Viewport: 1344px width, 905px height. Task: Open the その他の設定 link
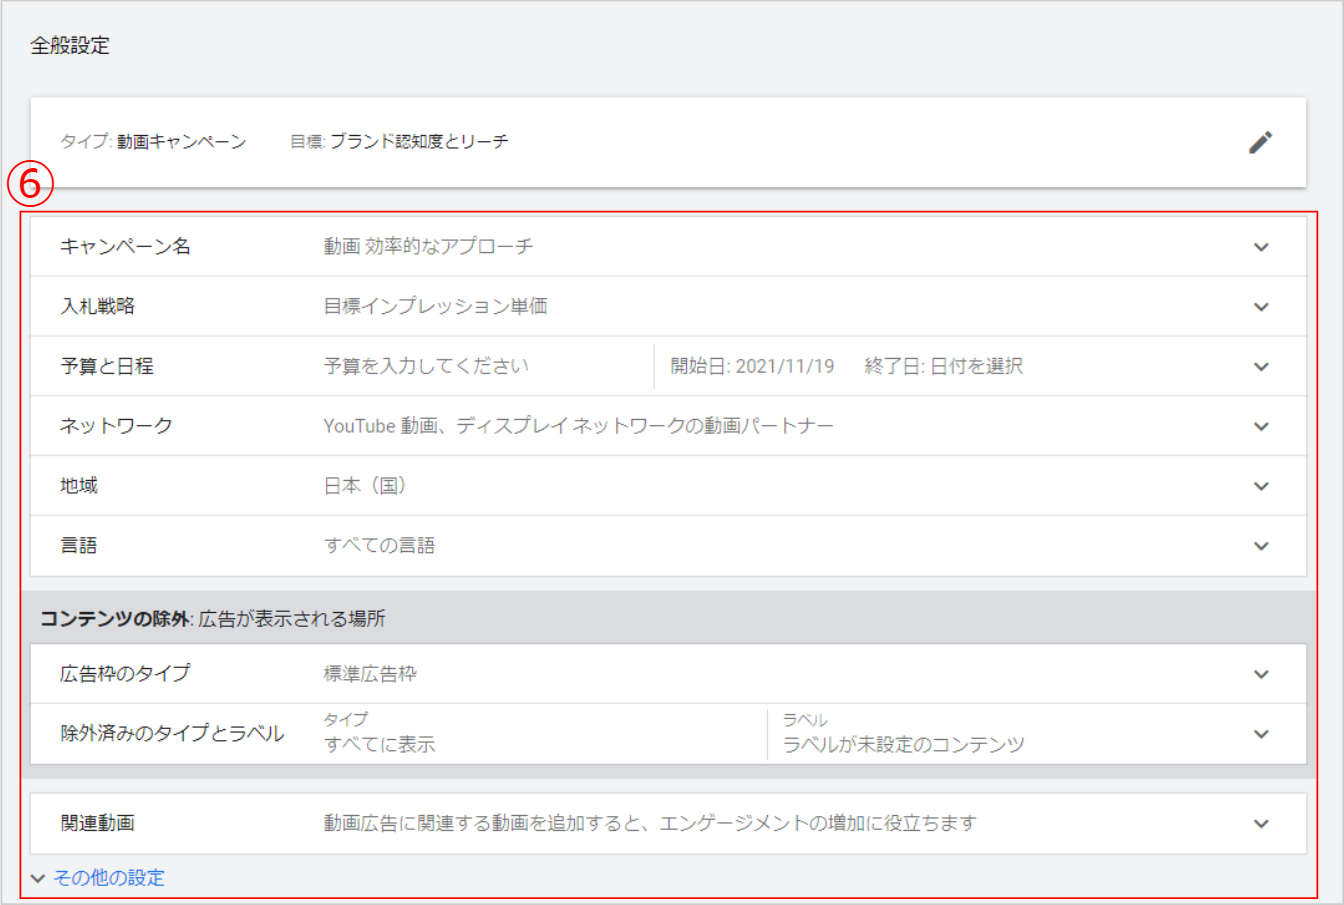click(109, 878)
